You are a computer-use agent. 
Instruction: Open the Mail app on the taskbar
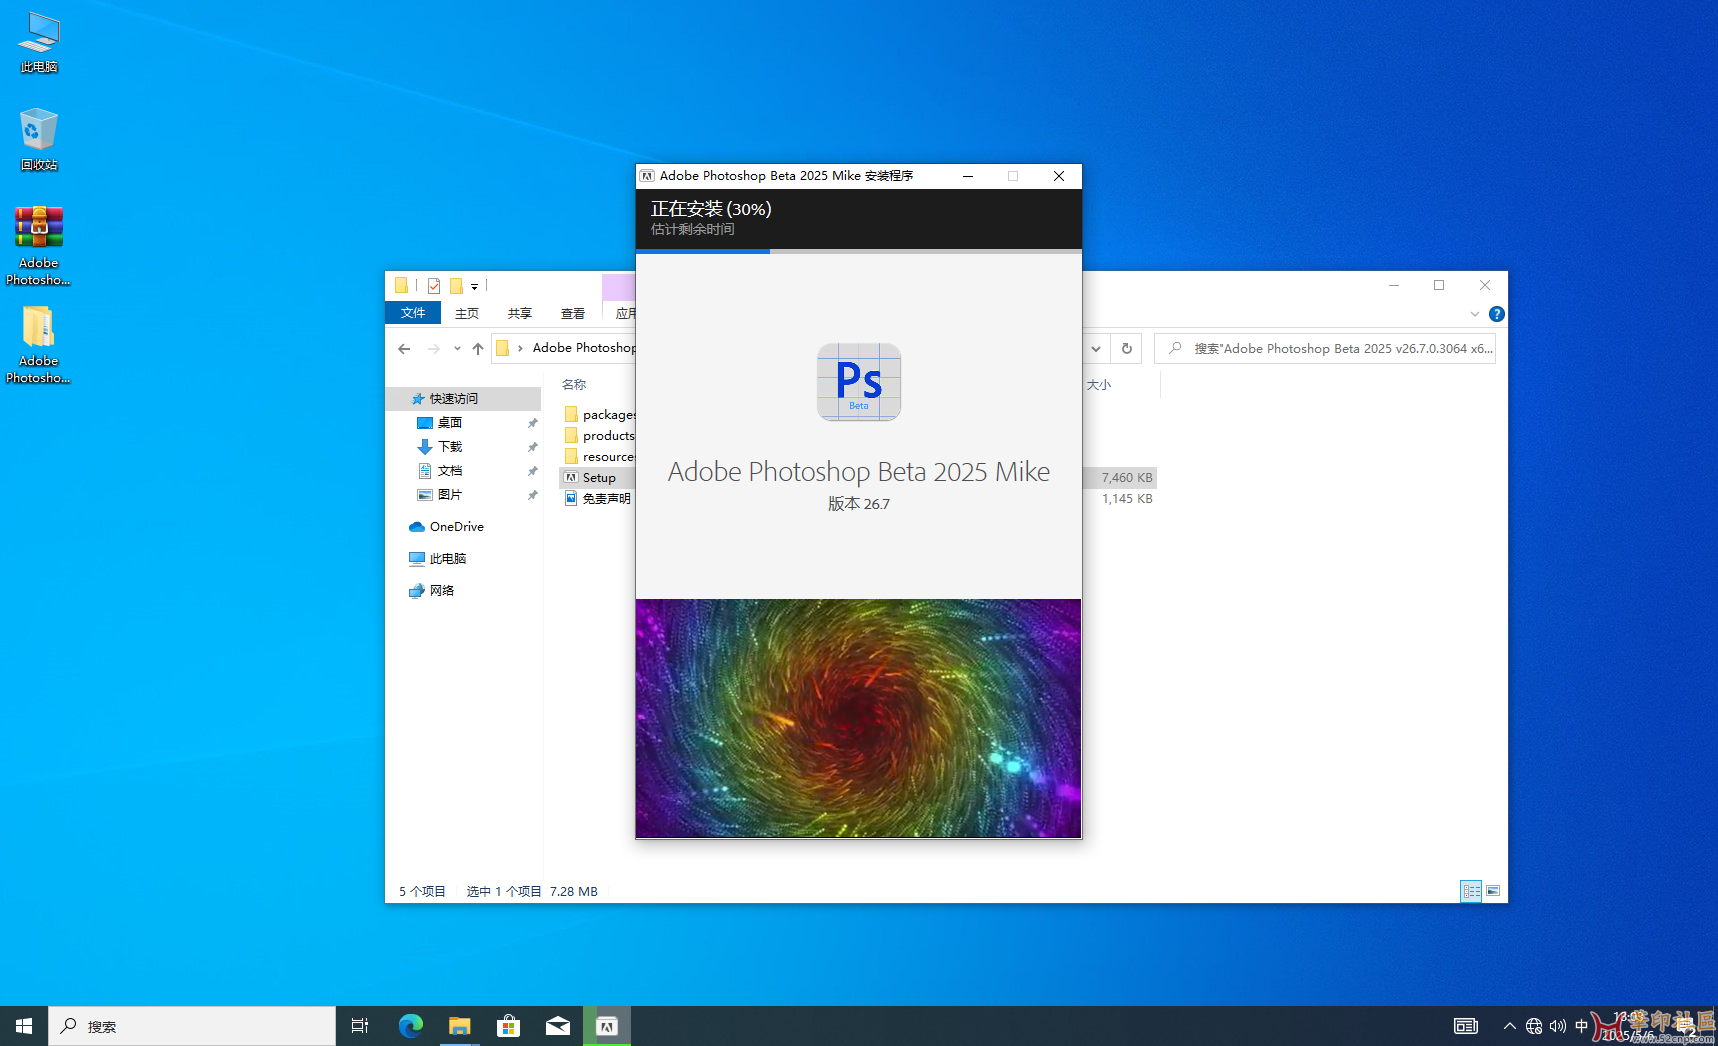click(x=558, y=1026)
